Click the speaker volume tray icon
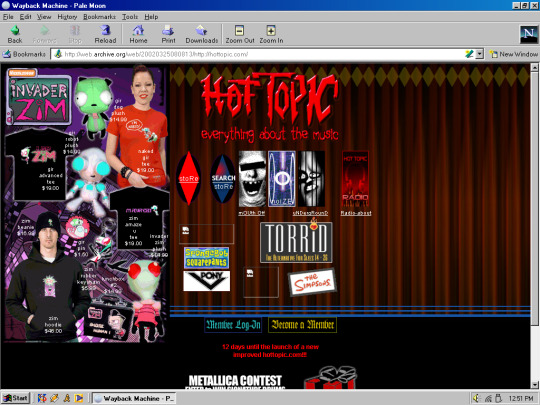540x405 pixels. tap(477, 398)
